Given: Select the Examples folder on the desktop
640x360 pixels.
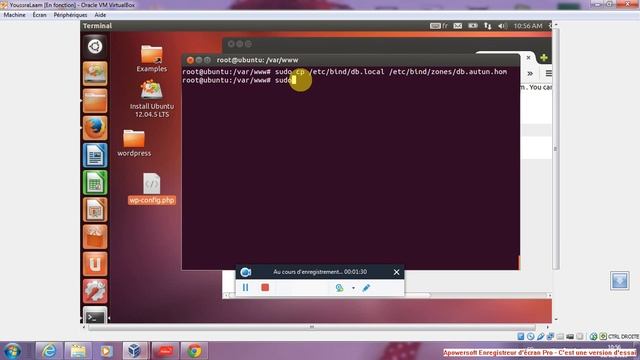Looking at the screenshot, I should (151, 58).
